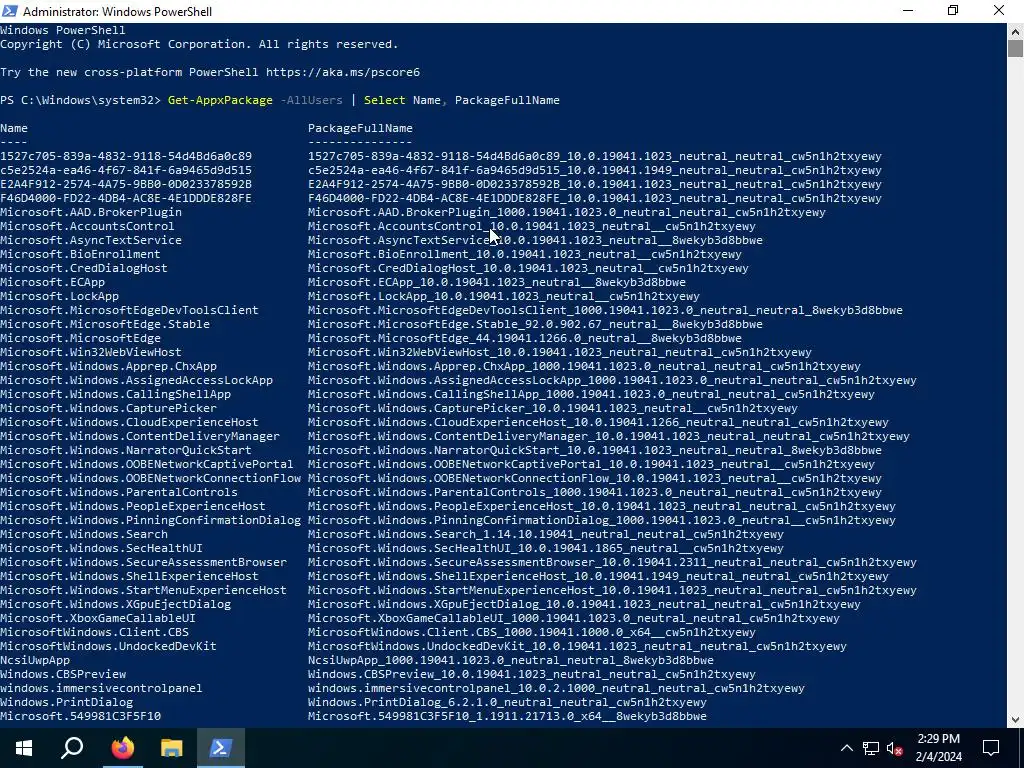Screen dimensions: 1024x768
Task: Click Microsoft.Windows.StartMenuExperienceHost name entry
Action: (144, 590)
